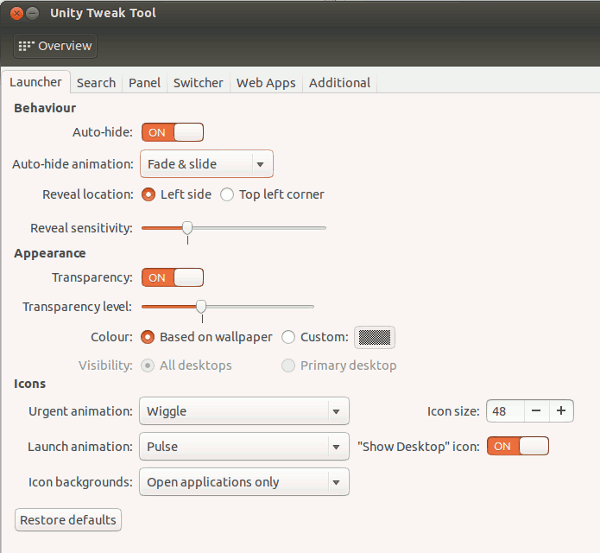Select the Web Apps tab

(266, 83)
